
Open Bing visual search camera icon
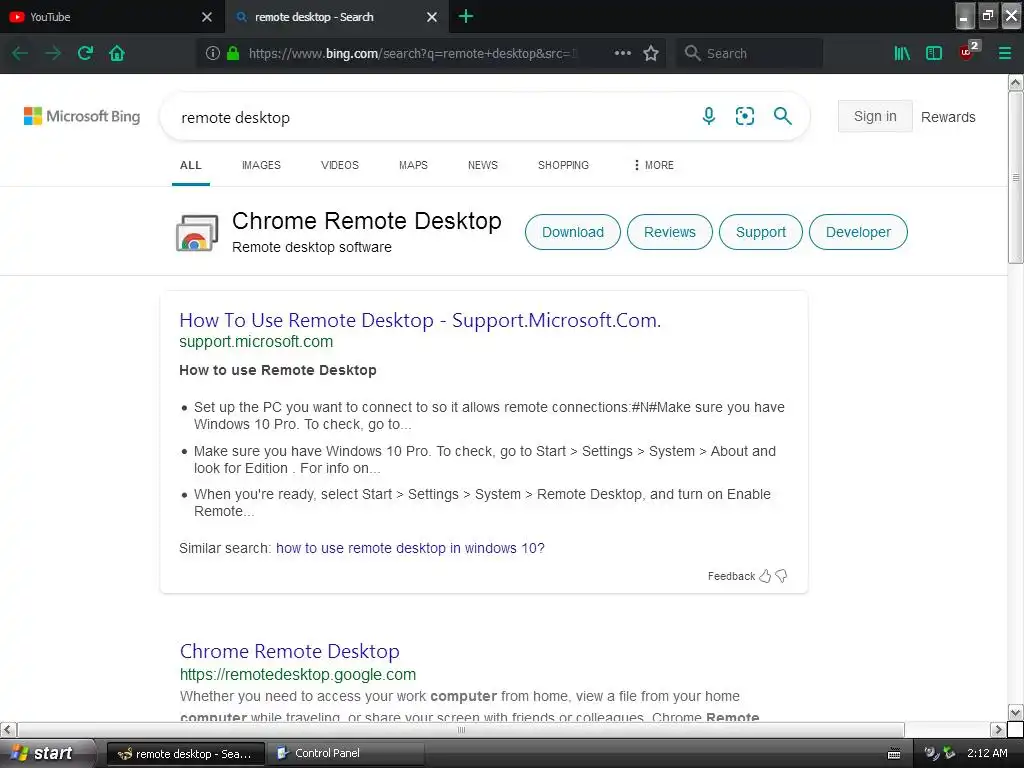point(744,116)
